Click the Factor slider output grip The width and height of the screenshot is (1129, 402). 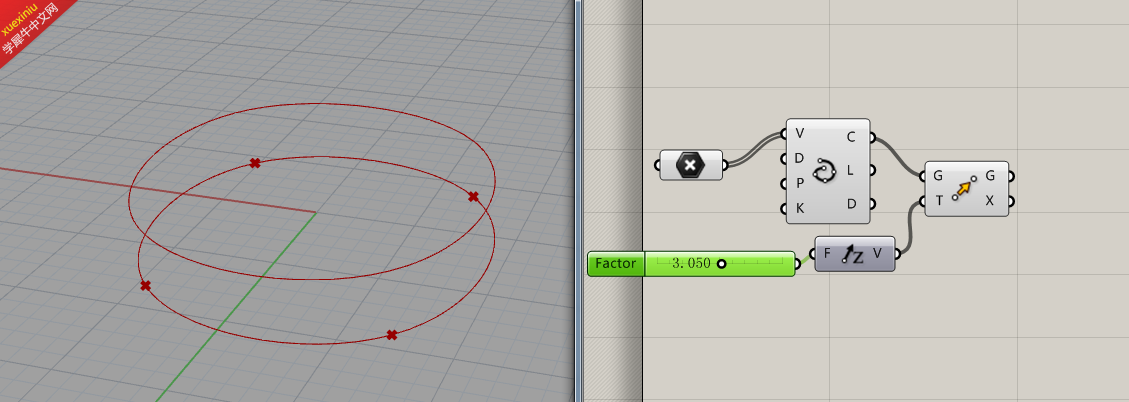[x=798, y=264]
